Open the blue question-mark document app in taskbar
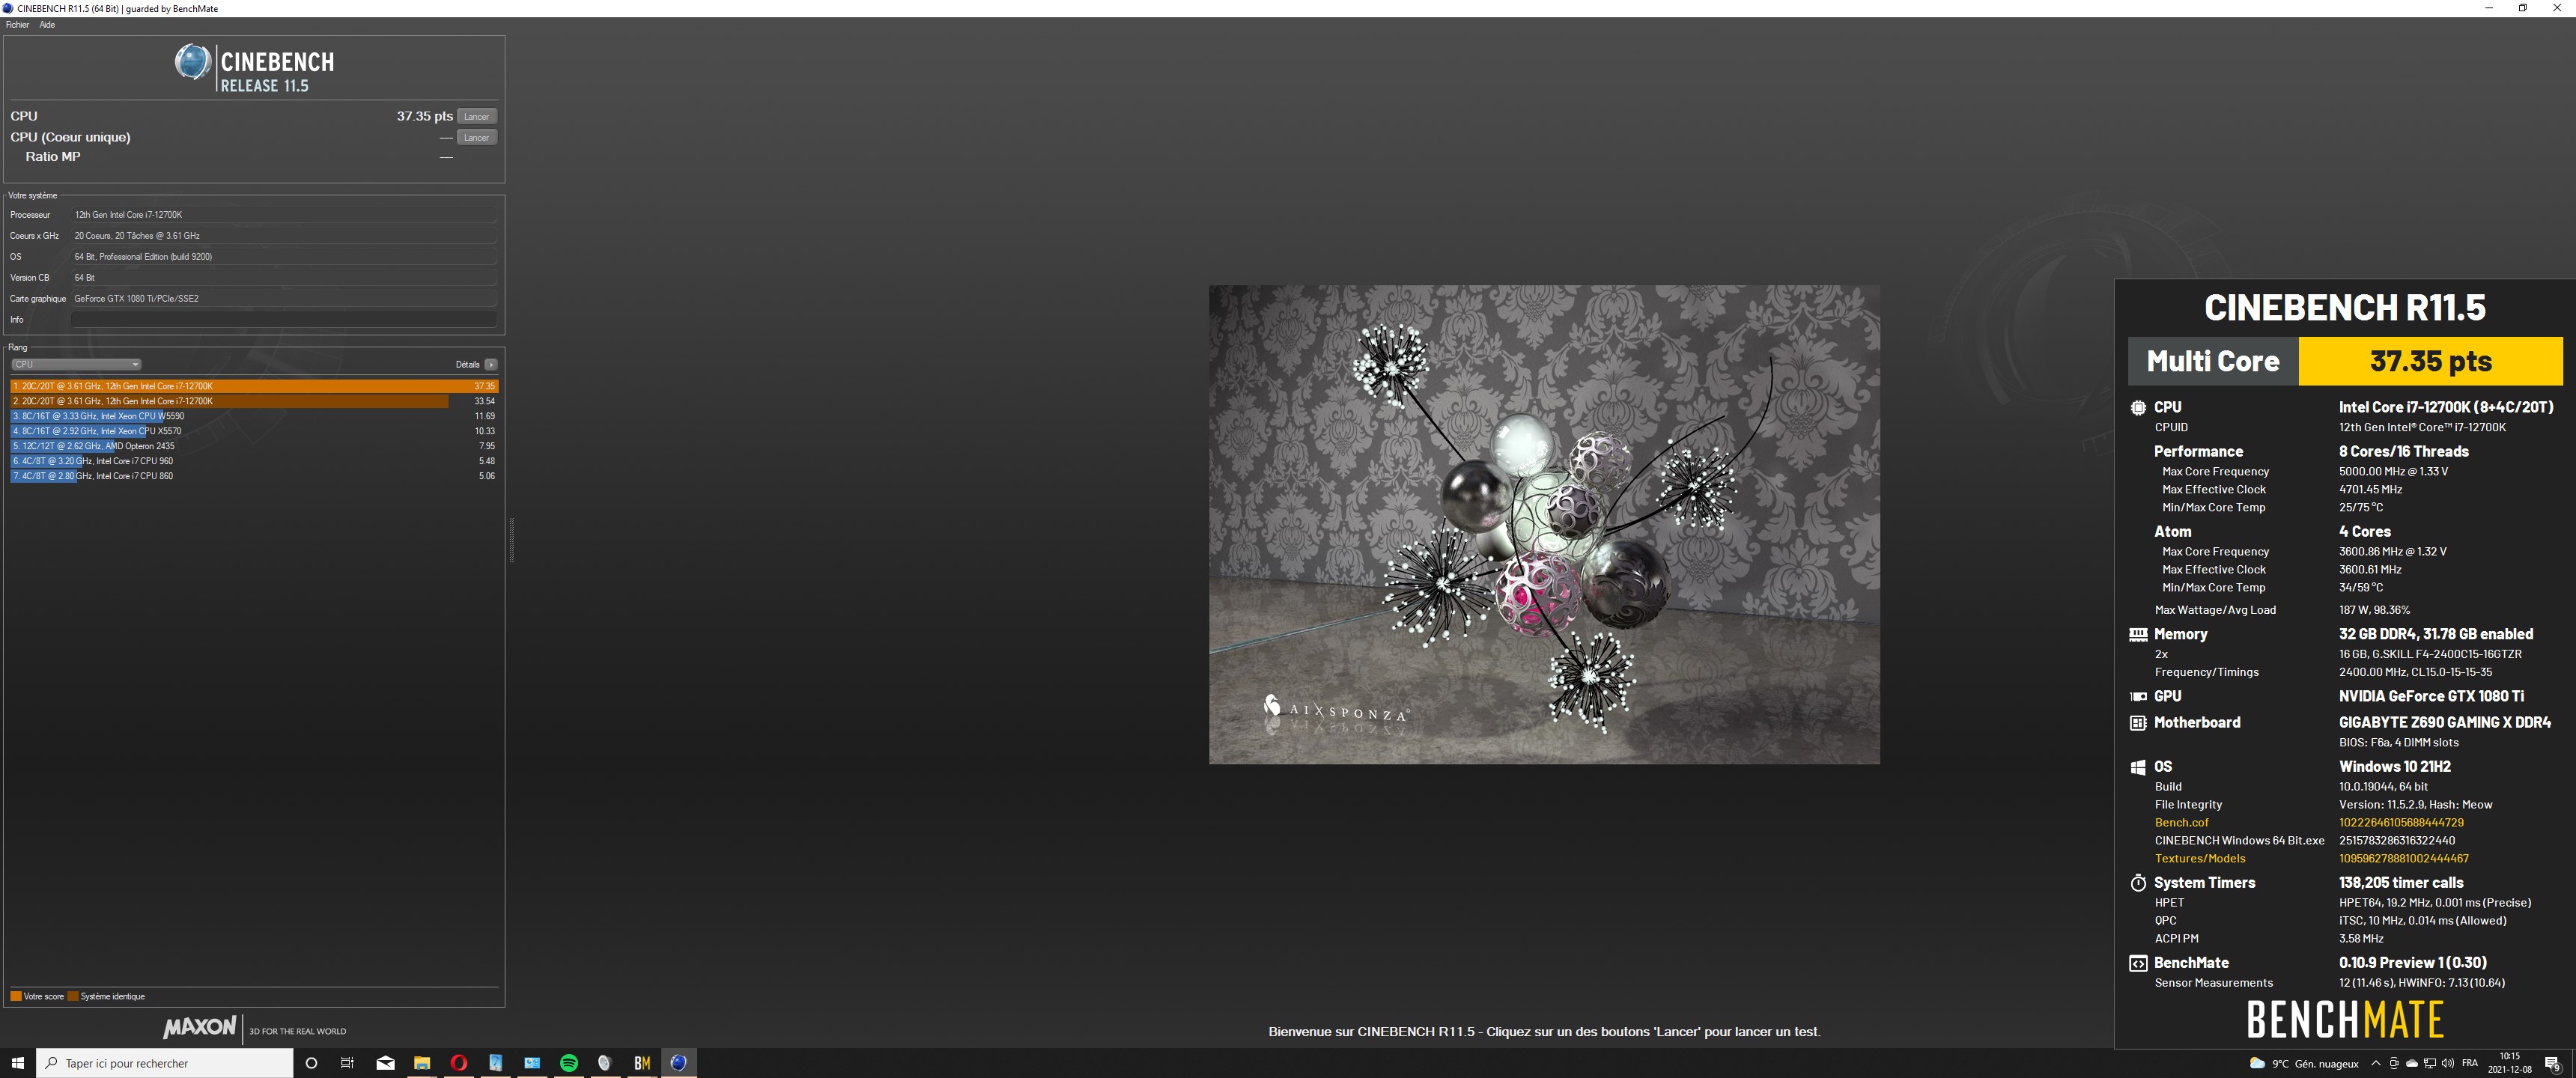 pos(495,1063)
